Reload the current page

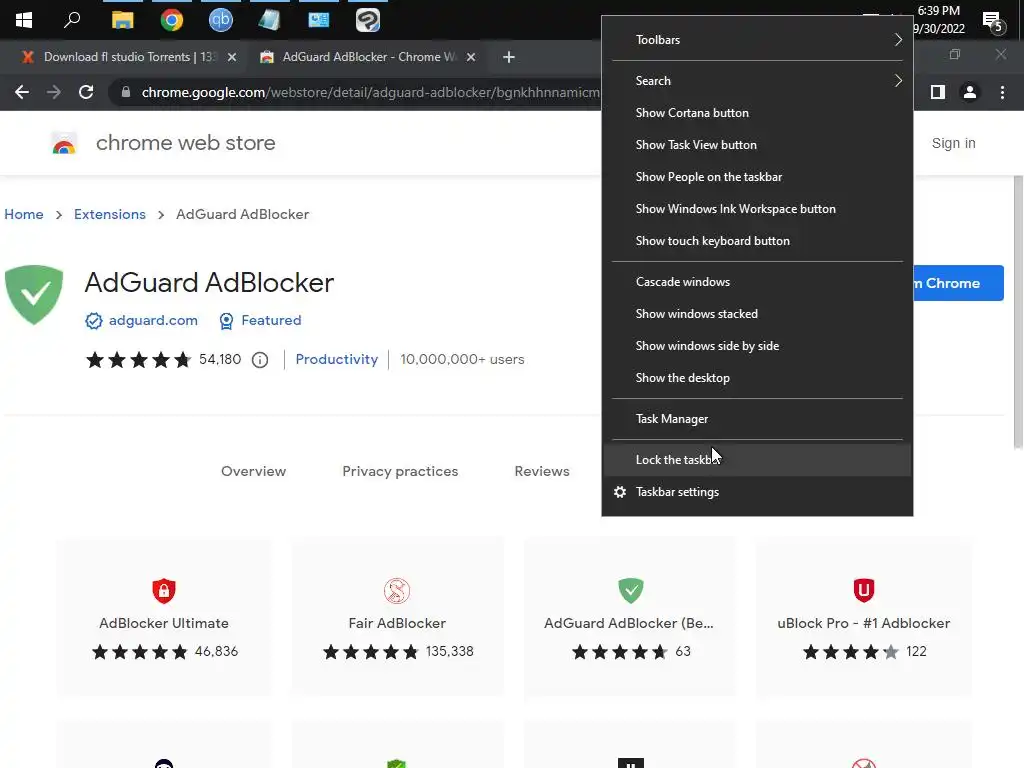click(x=86, y=92)
